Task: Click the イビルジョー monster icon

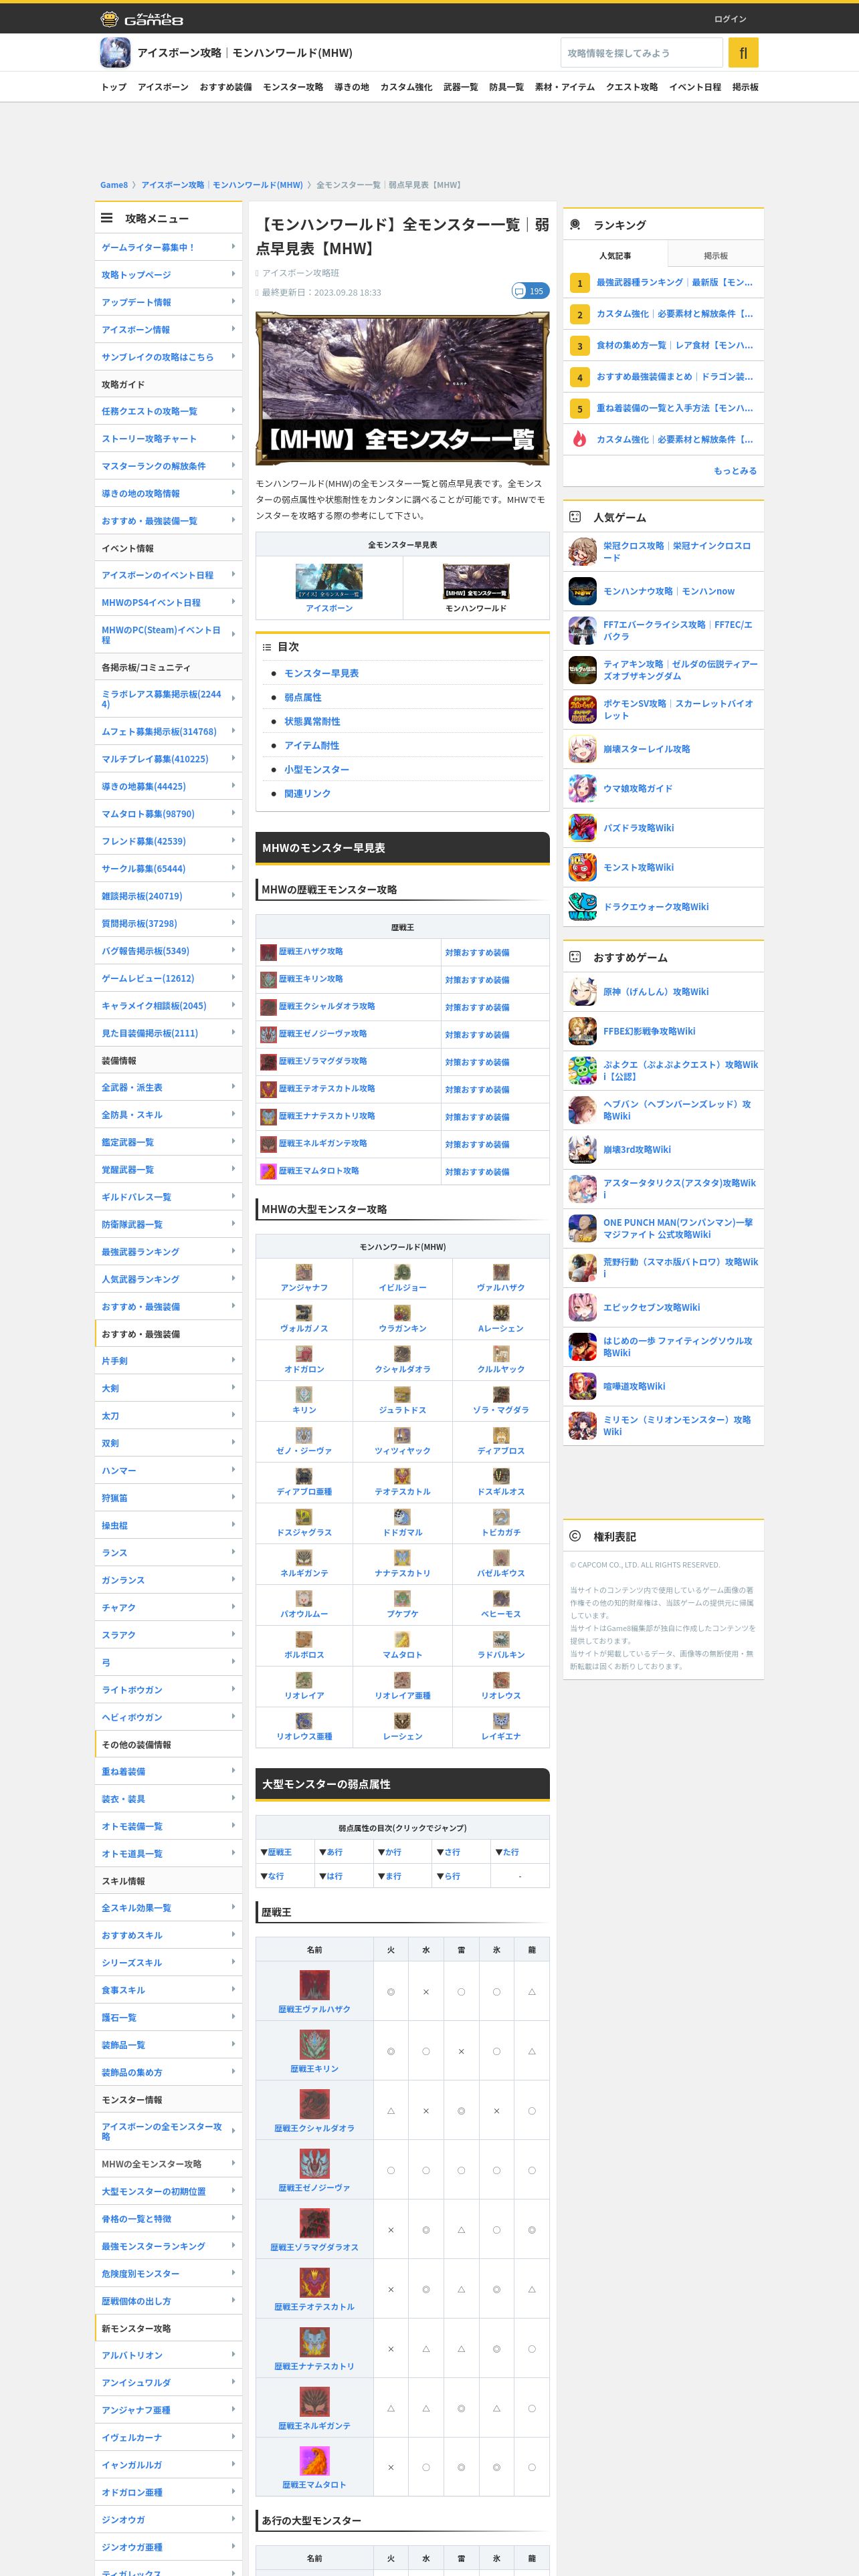Action: (402, 1272)
